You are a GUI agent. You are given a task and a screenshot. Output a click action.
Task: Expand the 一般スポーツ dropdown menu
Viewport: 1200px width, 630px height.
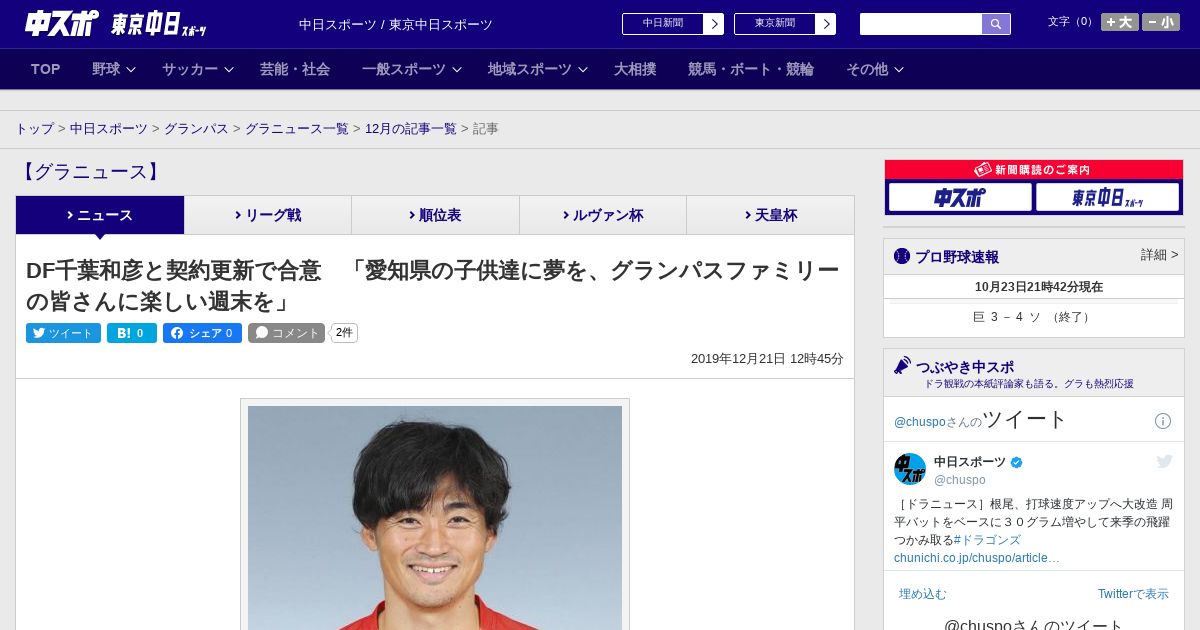point(411,69)
